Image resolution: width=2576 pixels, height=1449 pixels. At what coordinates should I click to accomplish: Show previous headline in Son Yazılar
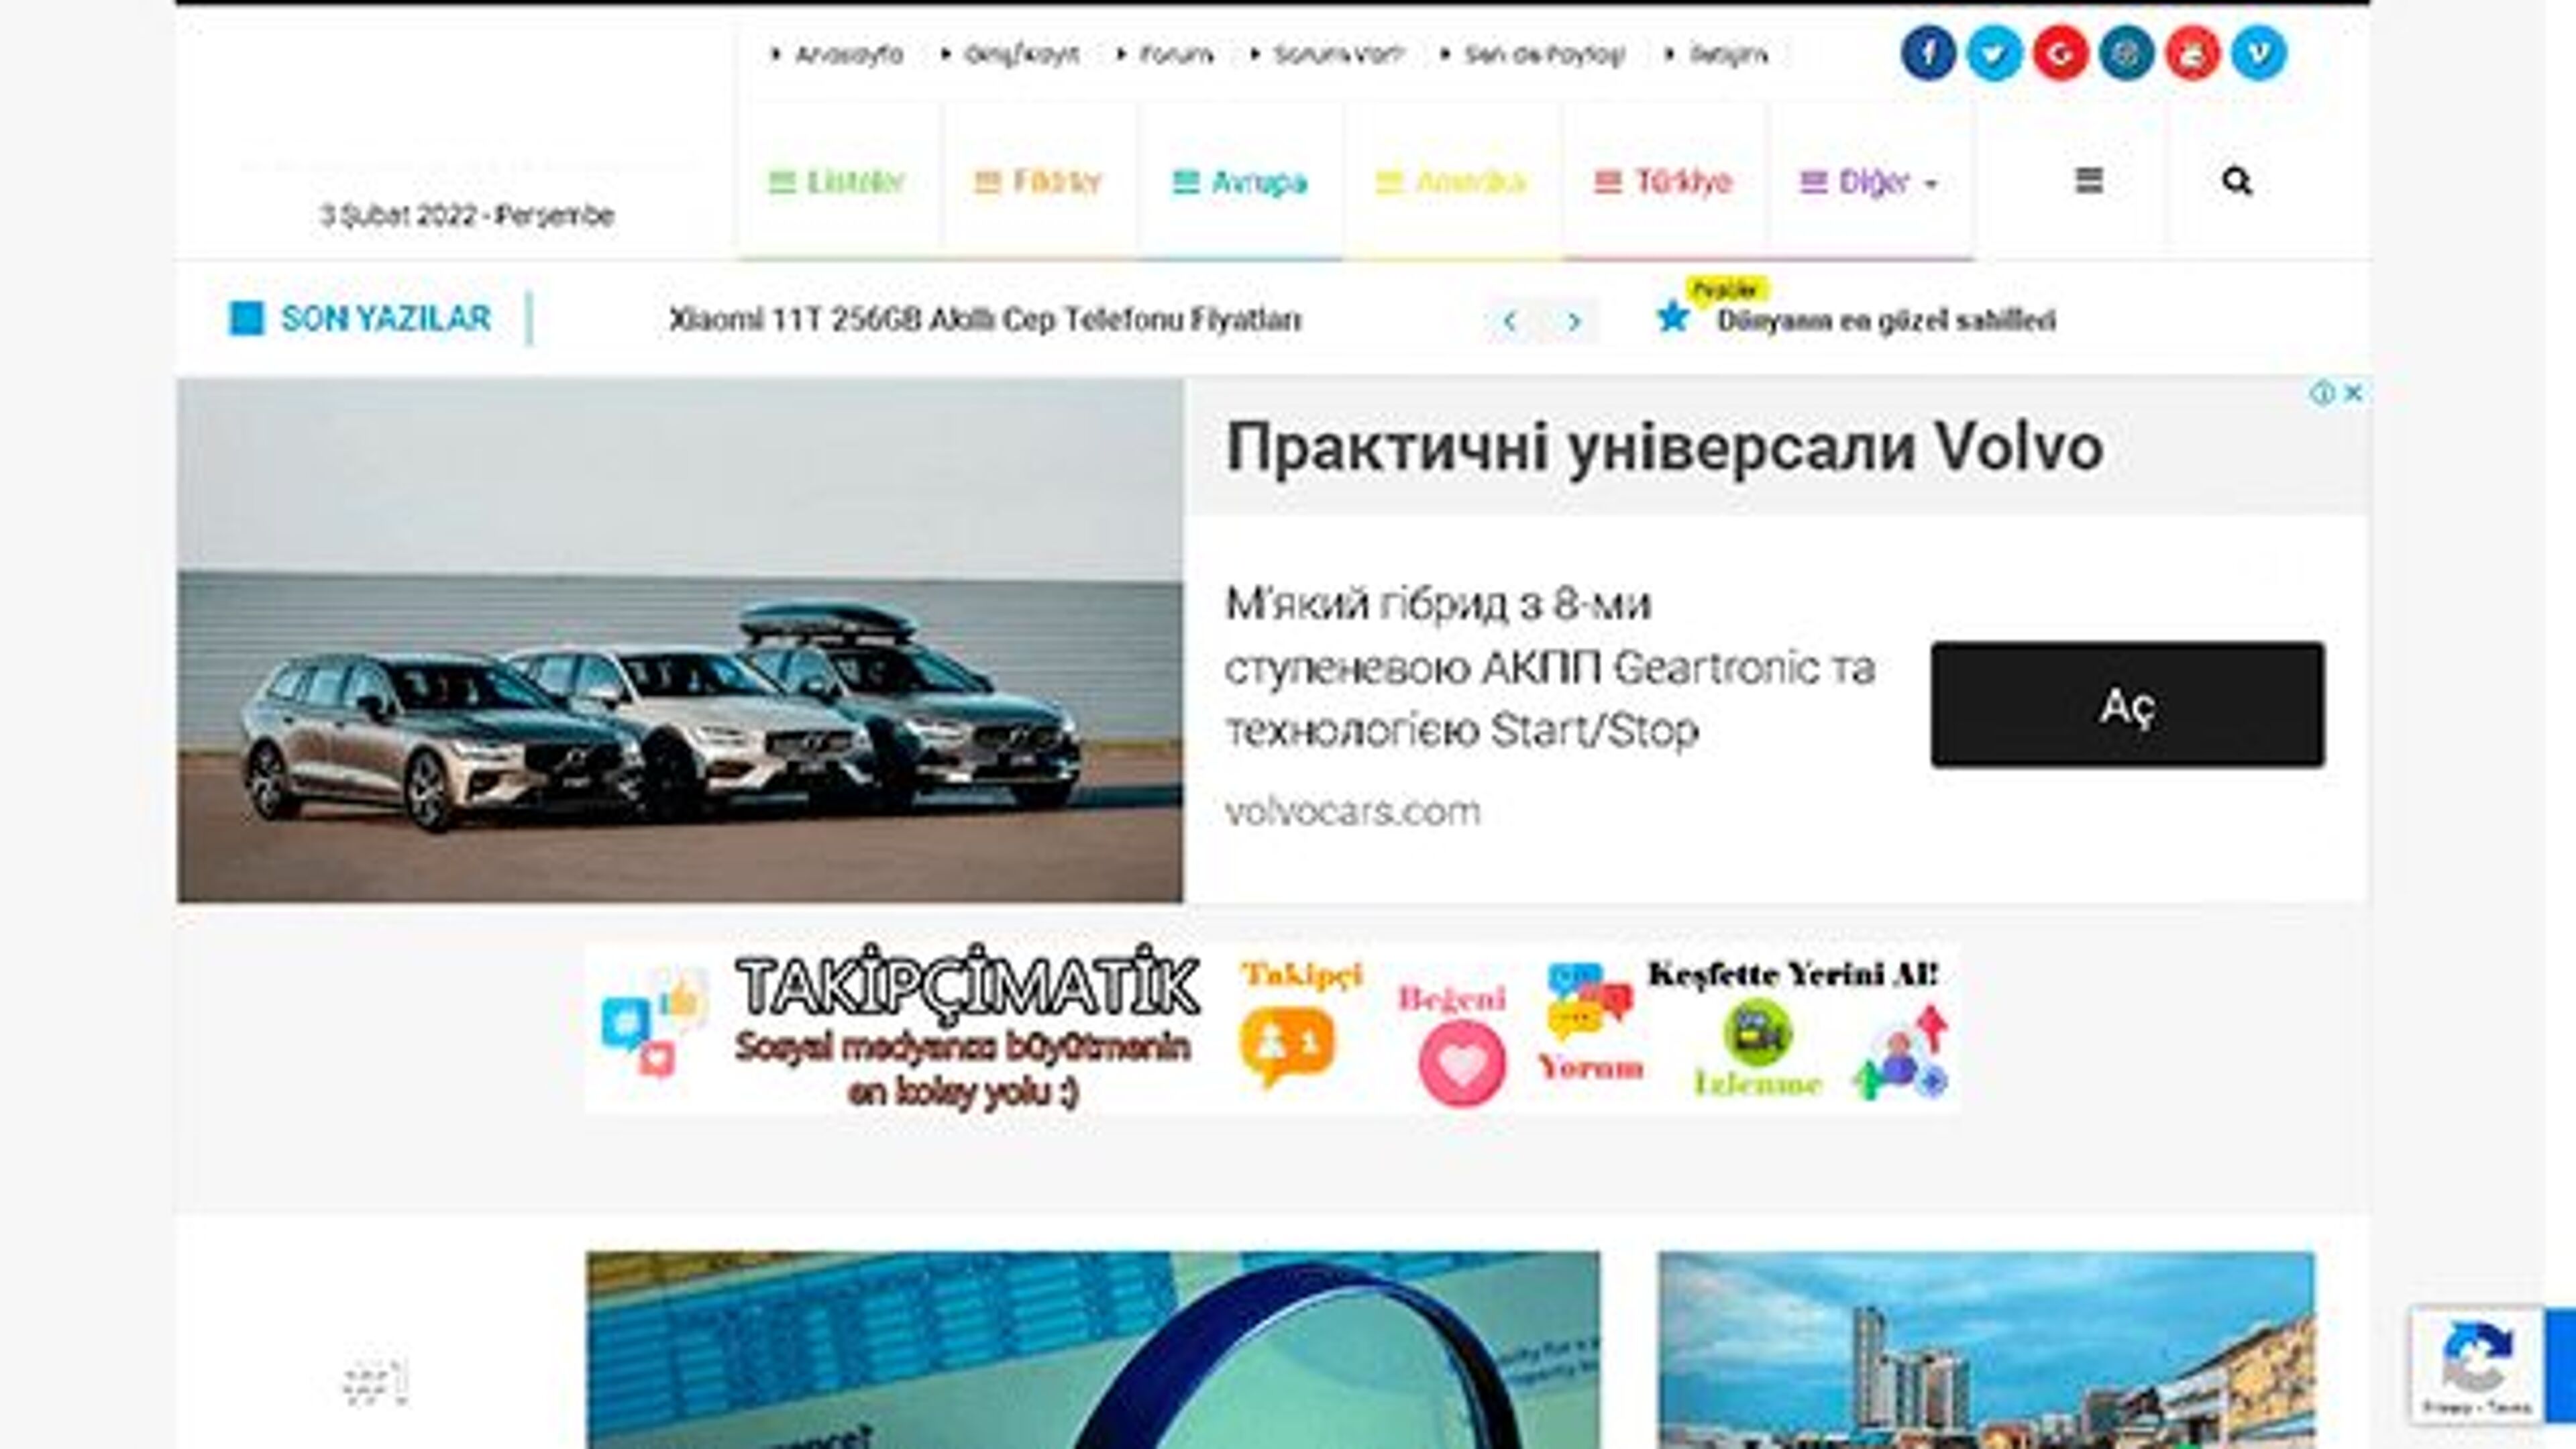[1510, 321]
